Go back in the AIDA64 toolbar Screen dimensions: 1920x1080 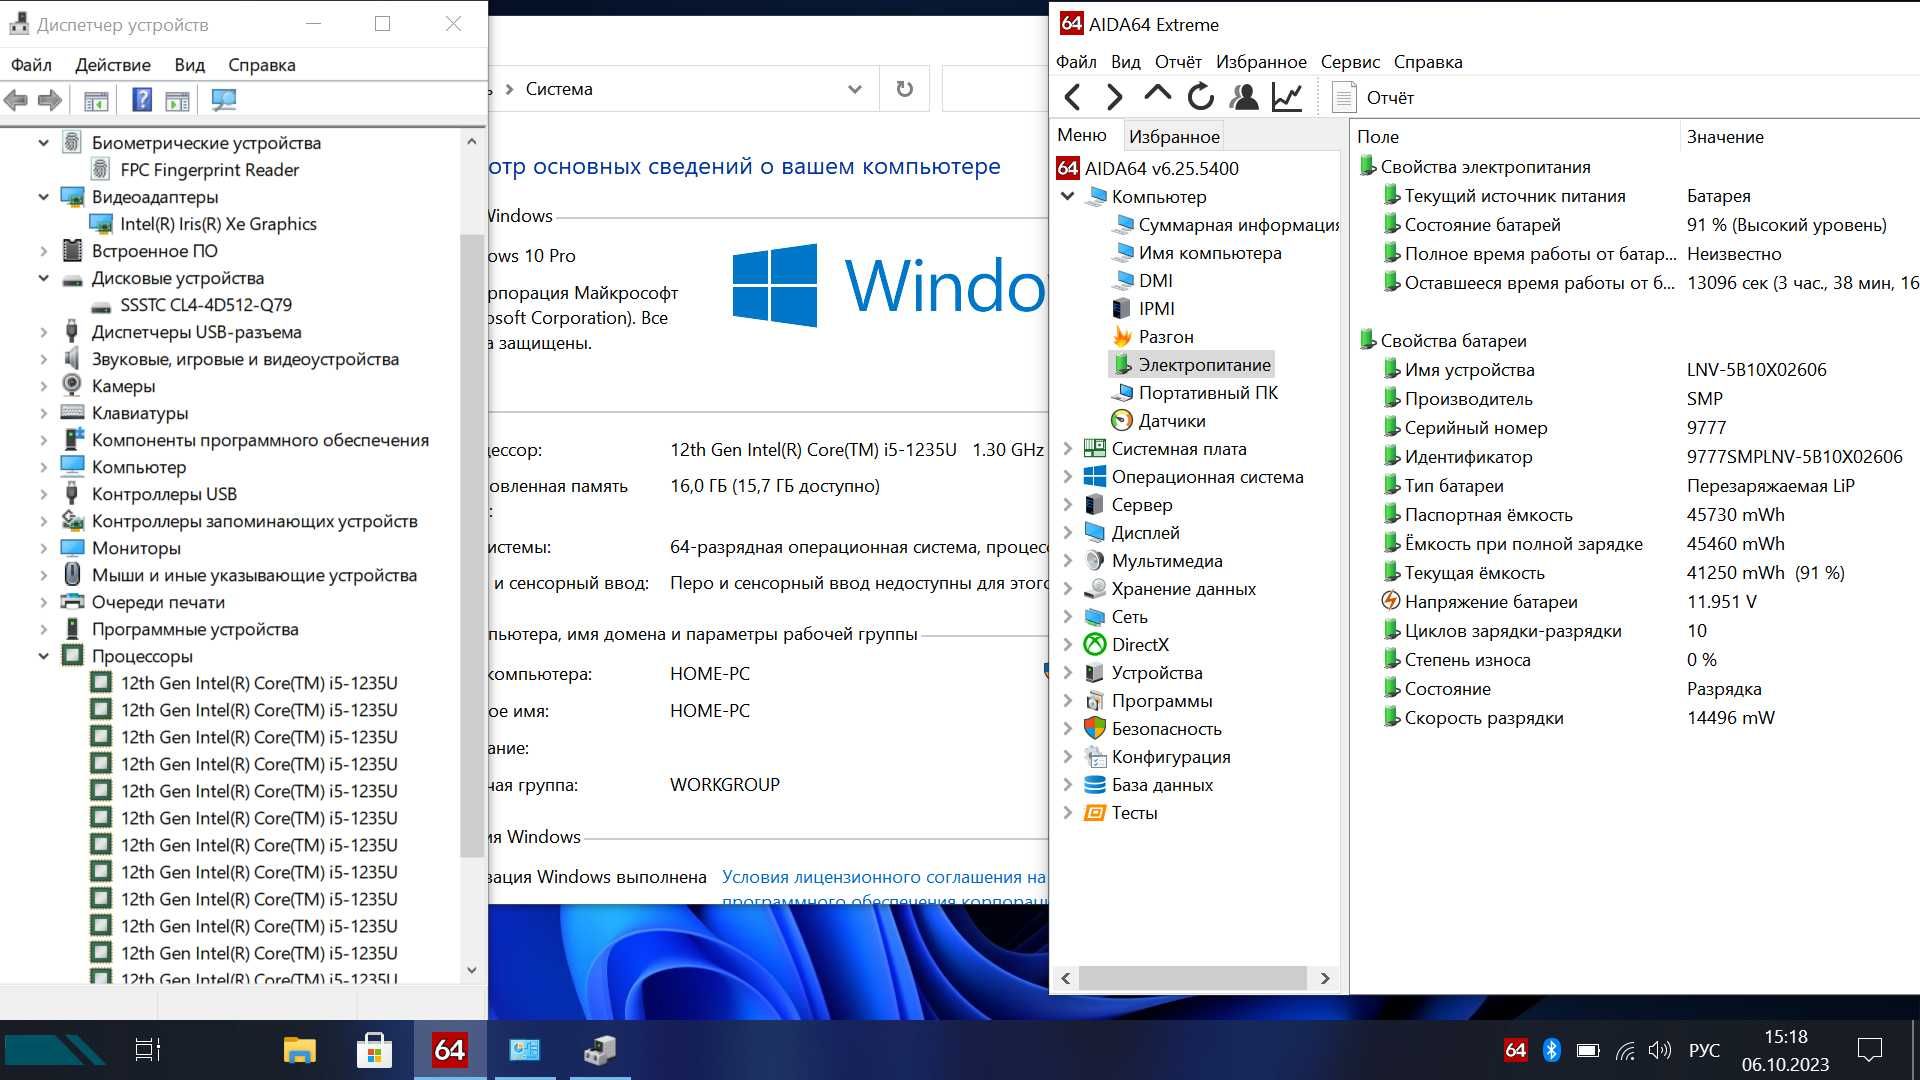click(1073, 97)
